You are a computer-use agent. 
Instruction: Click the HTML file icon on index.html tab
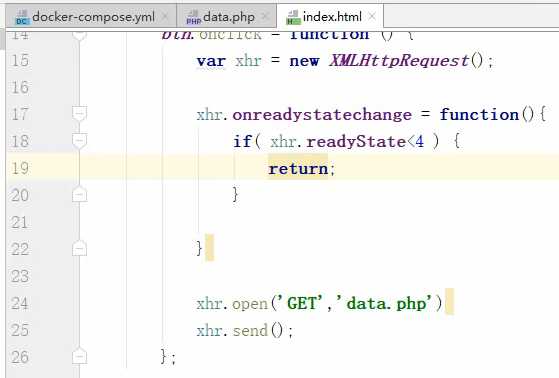click(293, 17)
